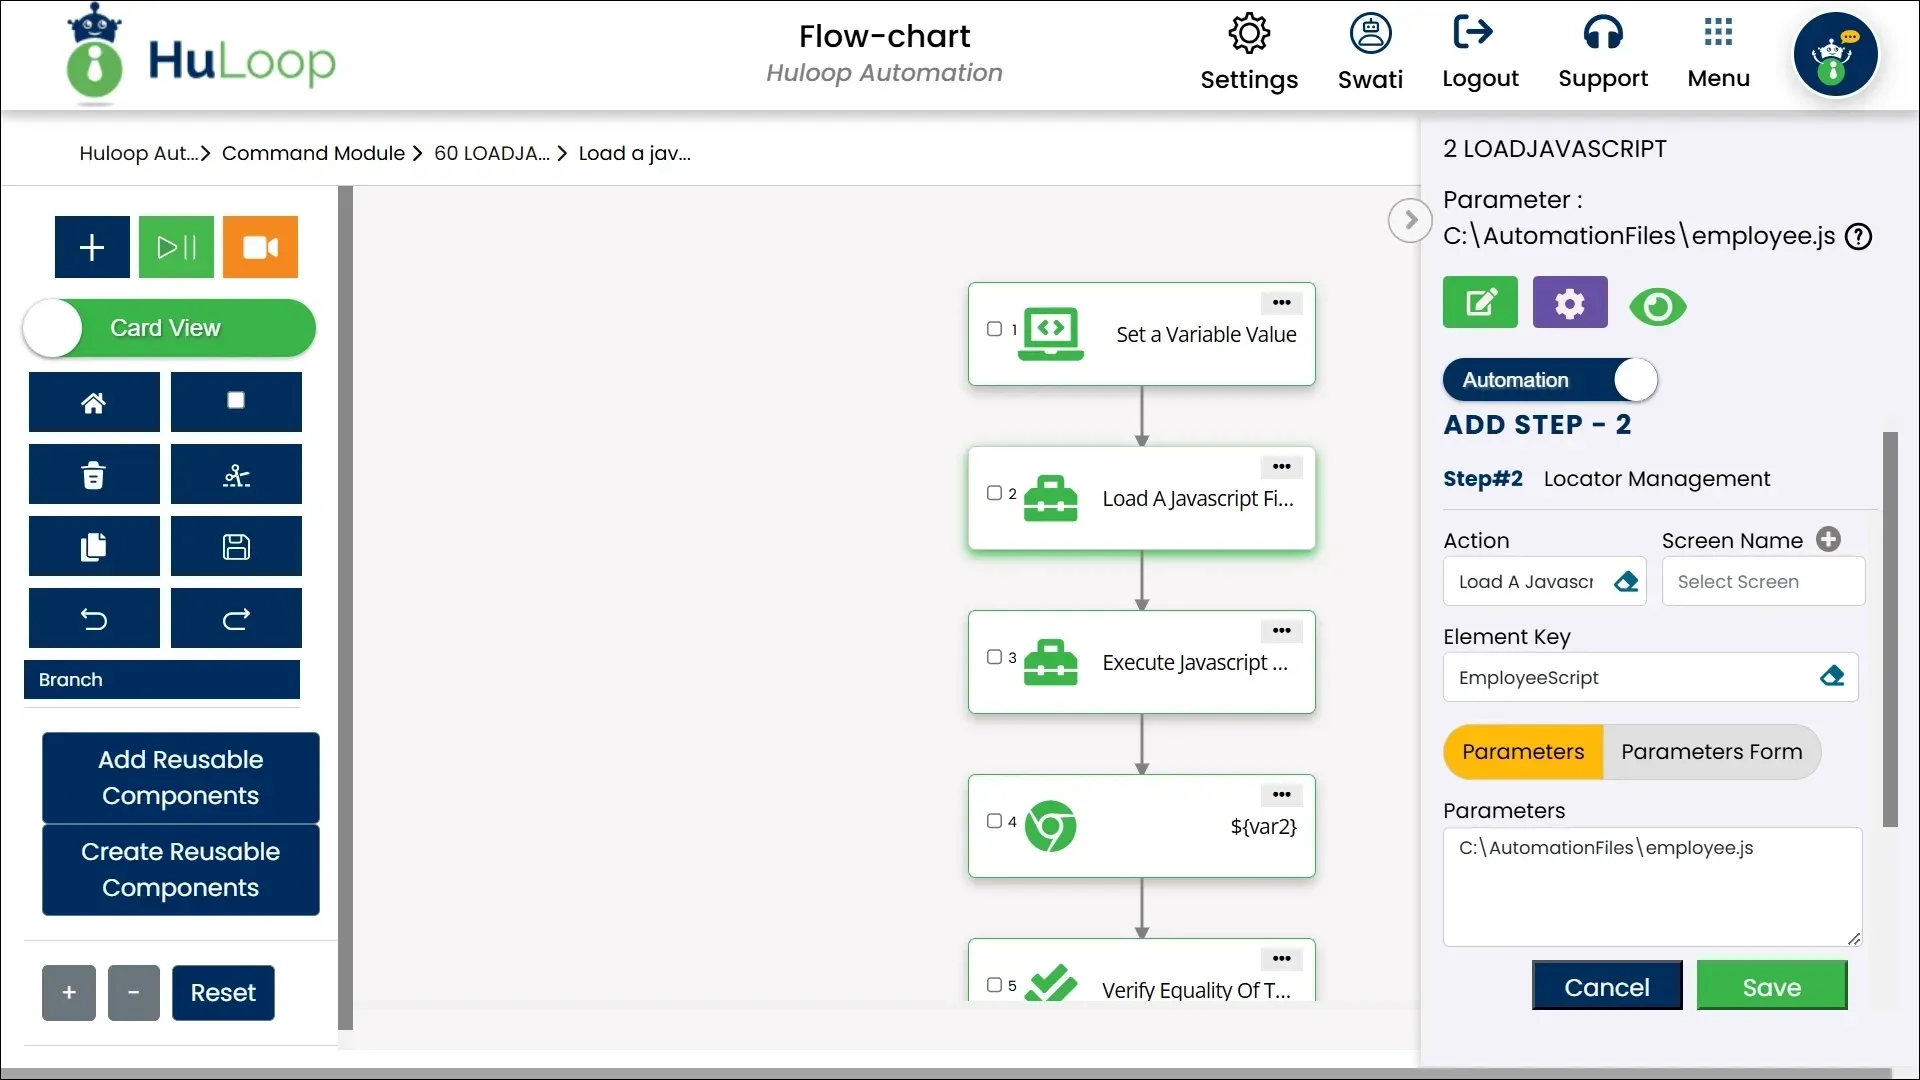Click the purple gear settings icon
The width and height of the screenshot is (1920, 1080).
(x=1569, y=303)
